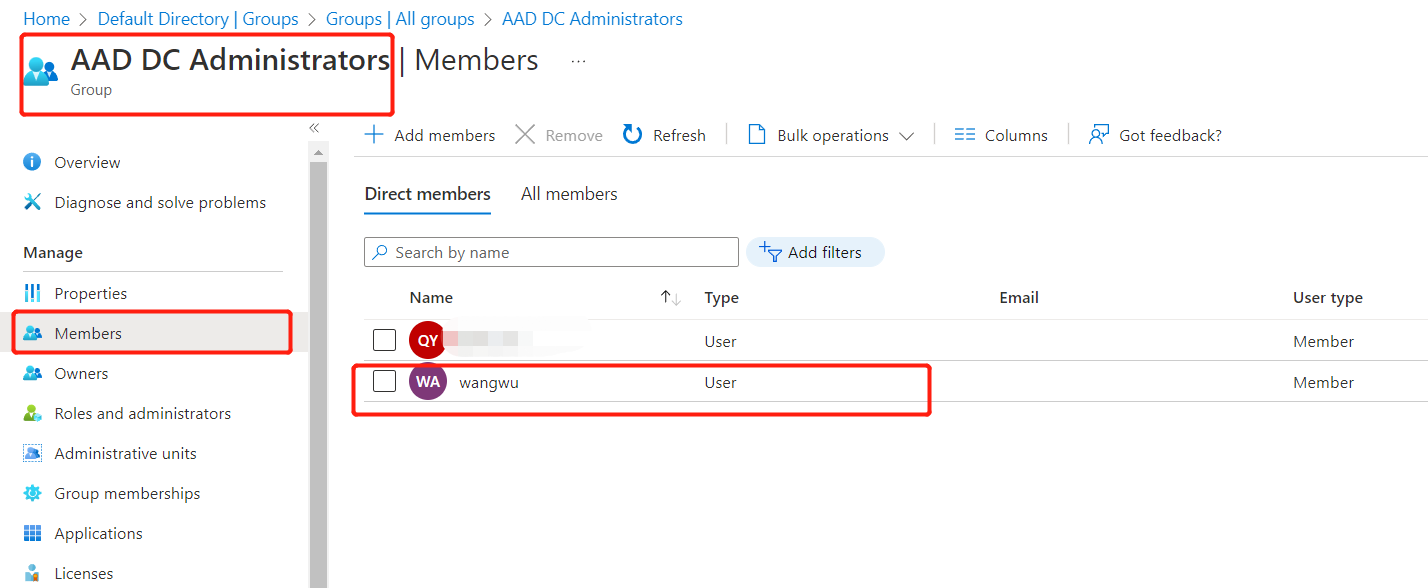Expand the Bulk operations dropdown chevron
The image size is (1428, 588).
pos(906,136)
